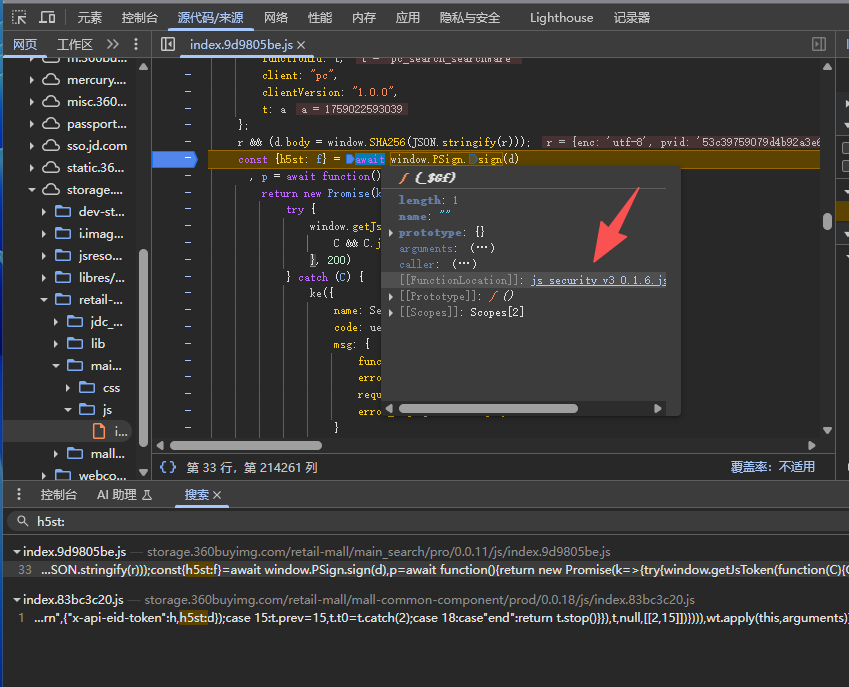Viewport: 849px width, 687px height.
Task: Open the Elements panel tab (元素)
Action: [89, 18]
